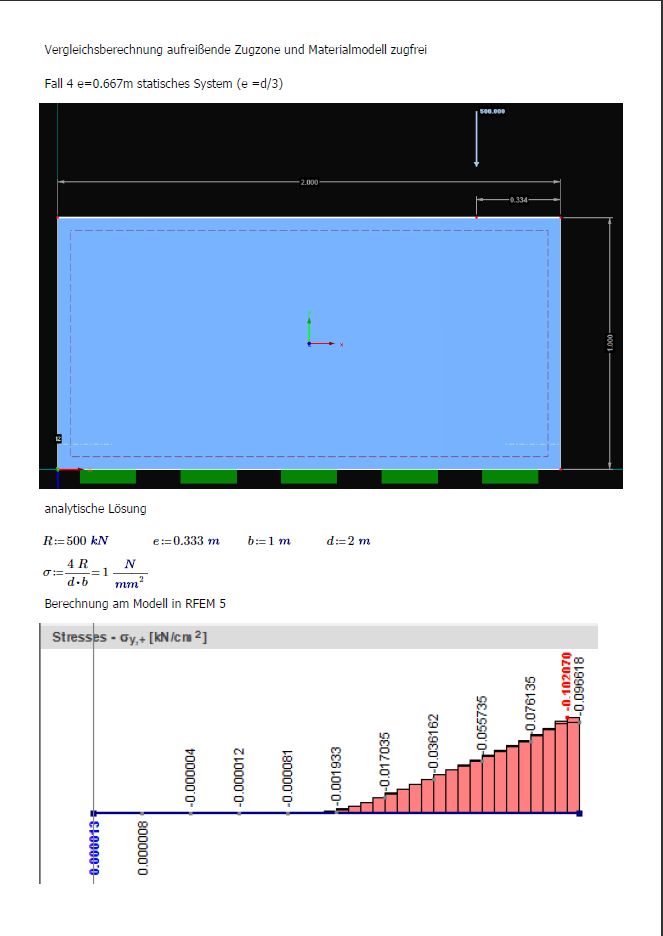
Task: Click the stress value 0.000008
Action: 143,848
